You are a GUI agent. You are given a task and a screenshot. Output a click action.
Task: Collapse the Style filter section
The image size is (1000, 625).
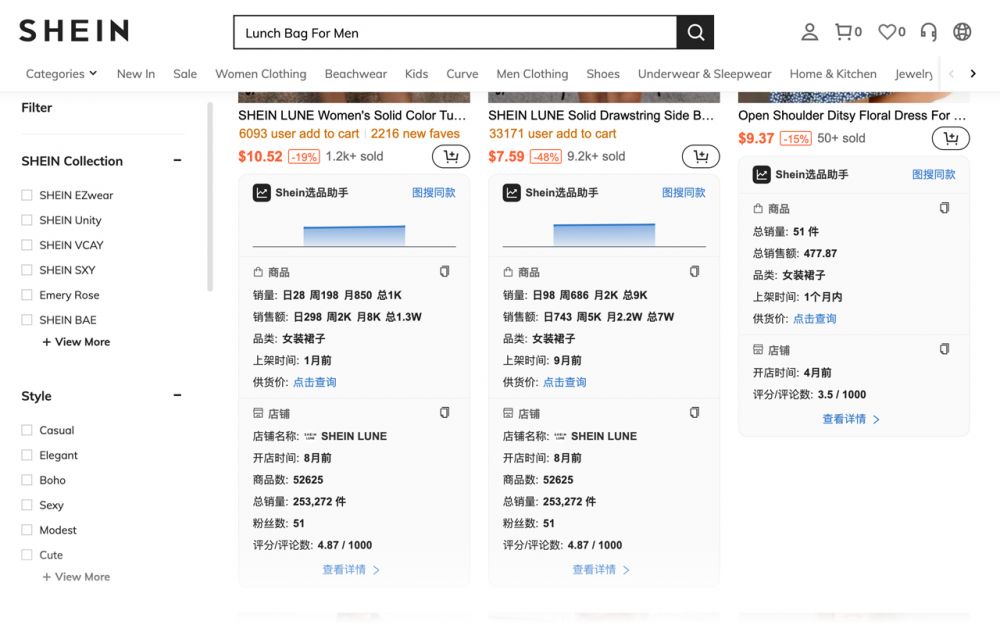point(177,395)
